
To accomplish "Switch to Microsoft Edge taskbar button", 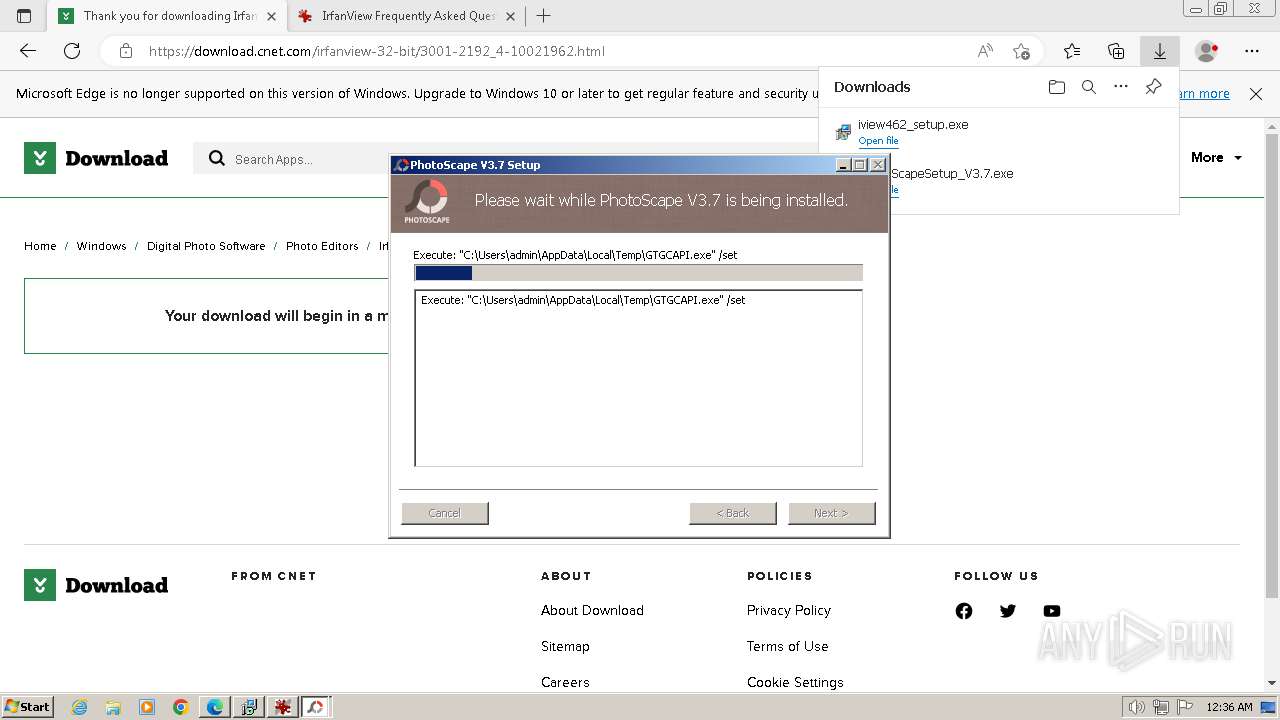I will pyautogui.click(x=215, y=707).
